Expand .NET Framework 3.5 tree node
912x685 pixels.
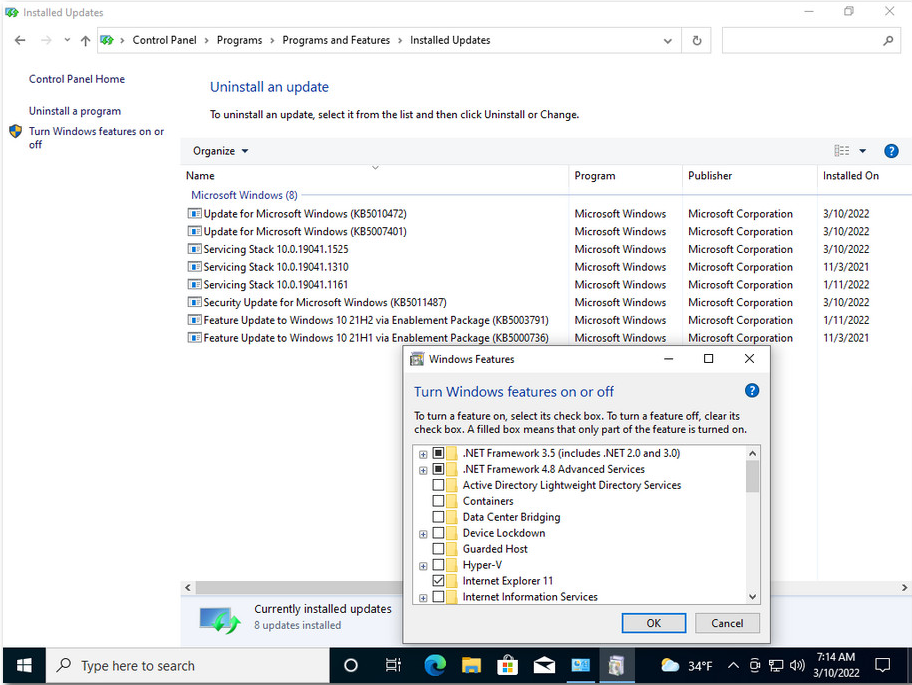pyautogui.click(x=423, y=454)
